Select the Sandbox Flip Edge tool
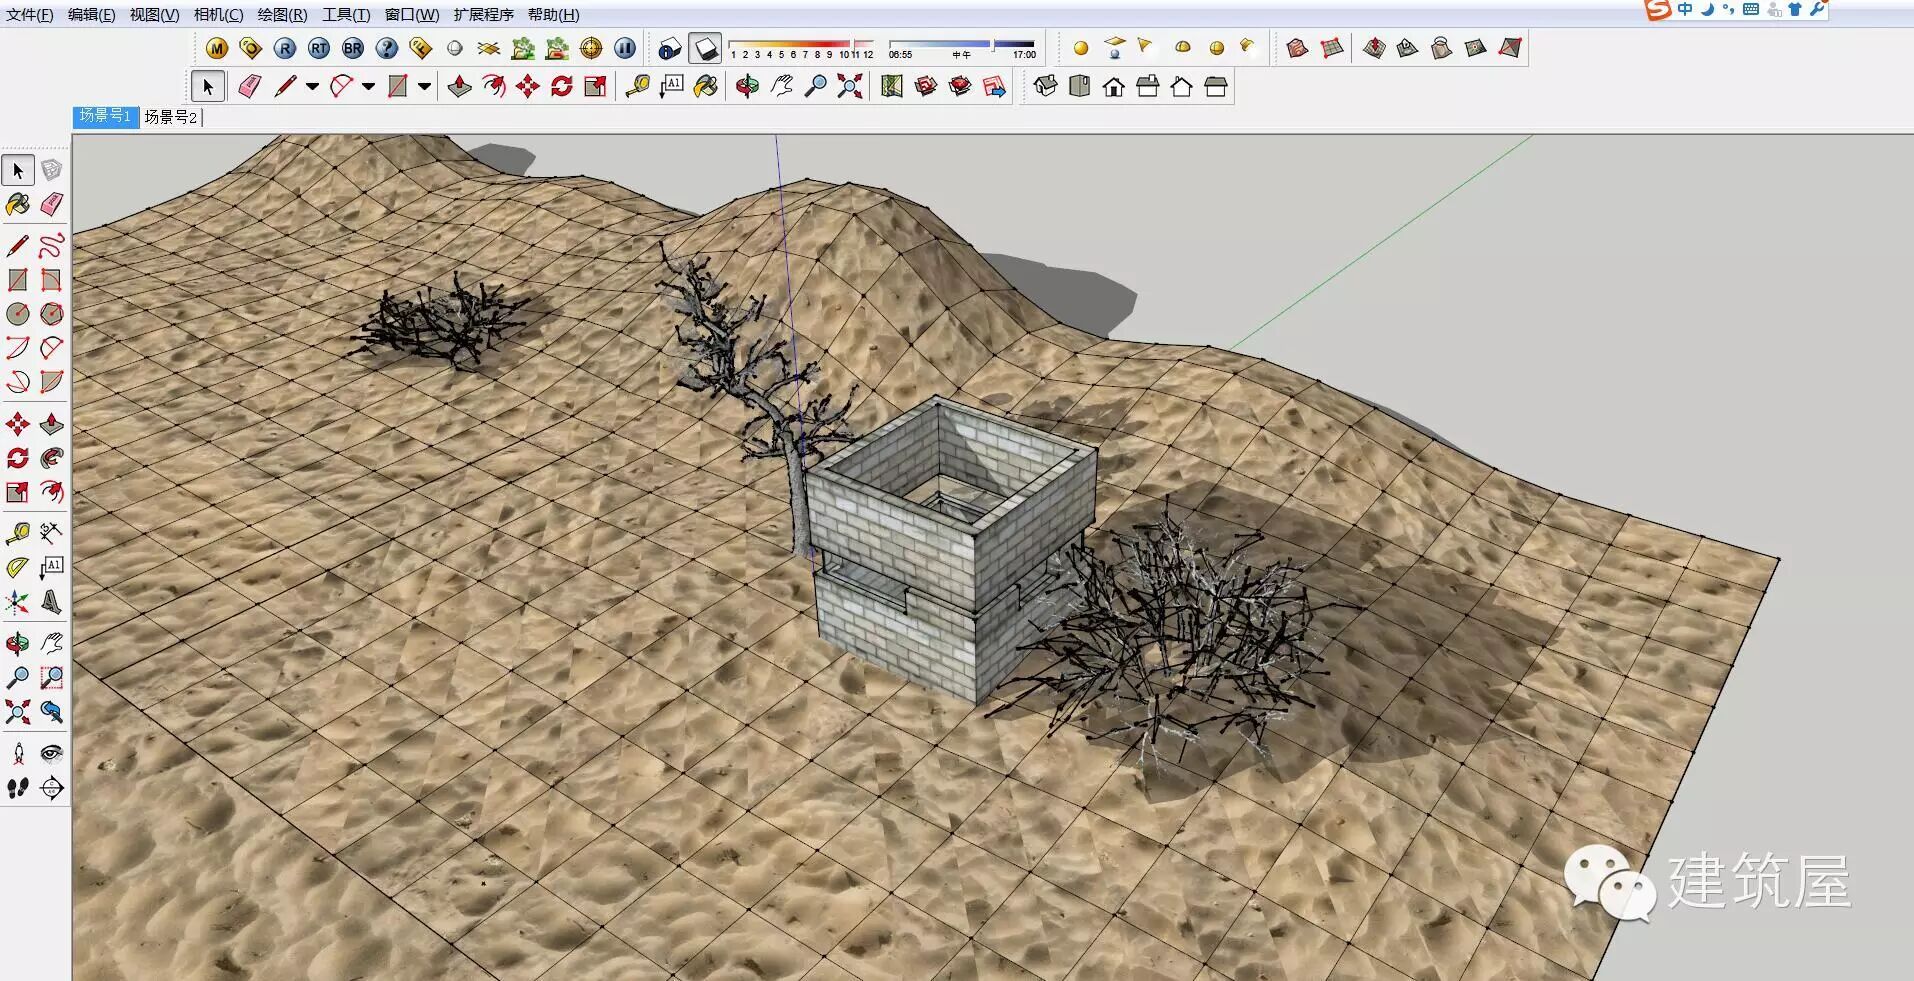 pos(1510,48)
